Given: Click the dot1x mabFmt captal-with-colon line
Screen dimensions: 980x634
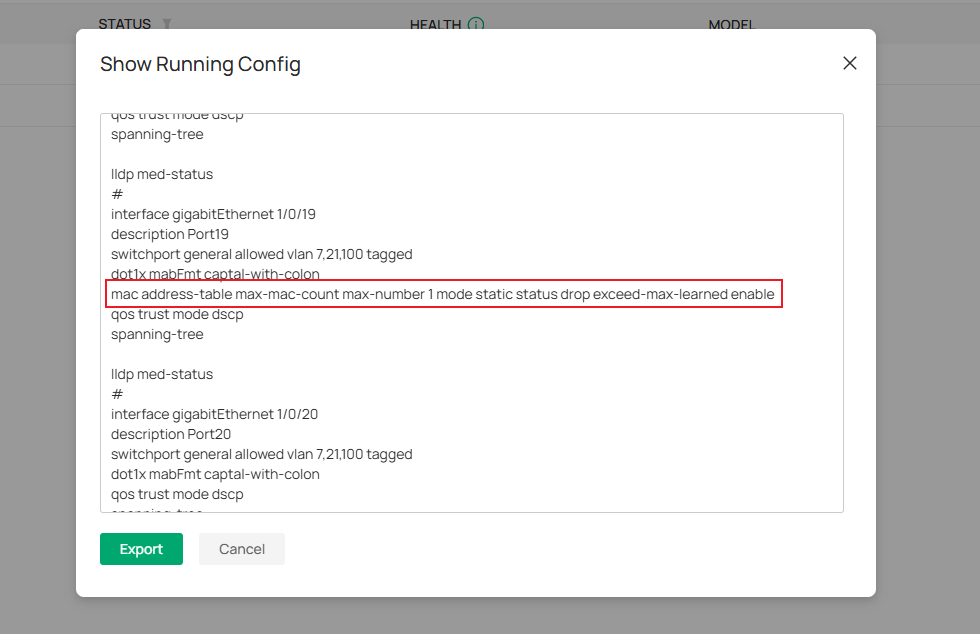Looking at the screenshot, I should (x=215, y=273).
